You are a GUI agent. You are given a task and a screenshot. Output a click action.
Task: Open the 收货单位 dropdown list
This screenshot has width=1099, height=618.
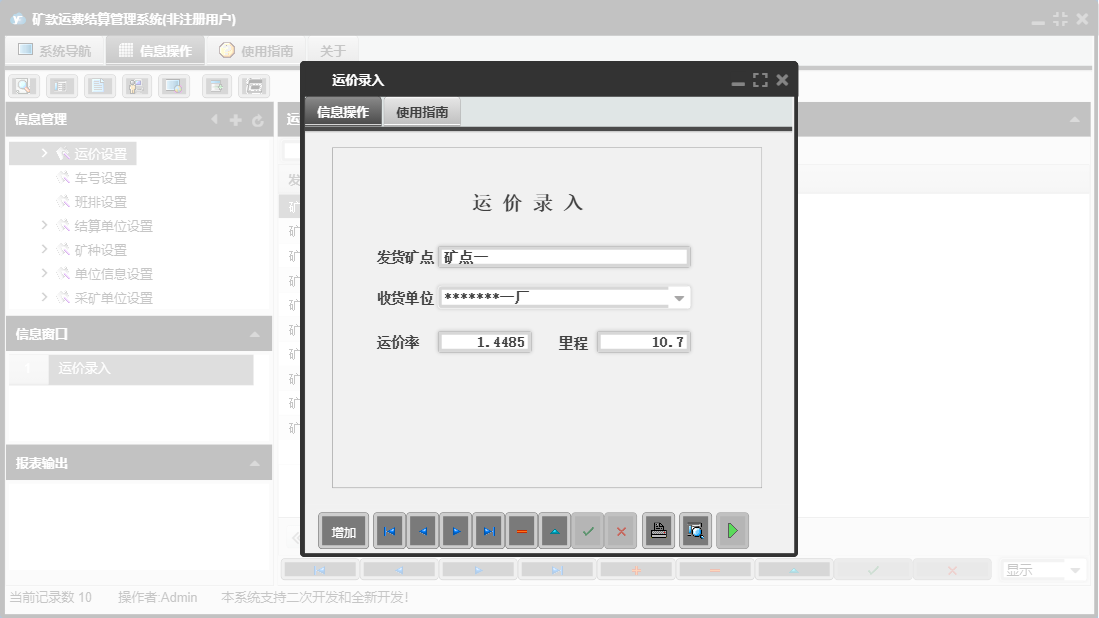tap(681, 297)
